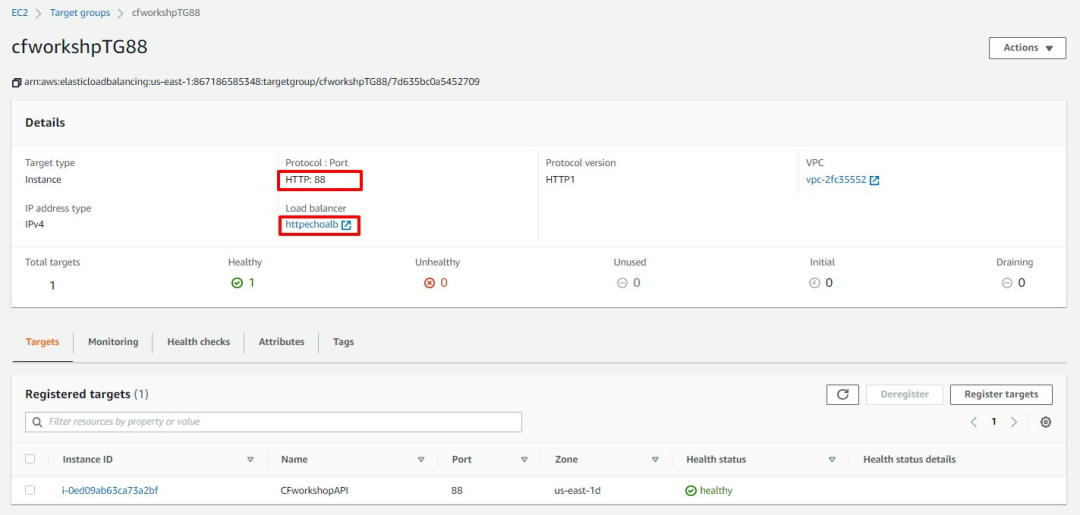The width and height of the screenshot is (1080, 515).
Task: Click the Initial clock status icon
Action: (815, 283)
